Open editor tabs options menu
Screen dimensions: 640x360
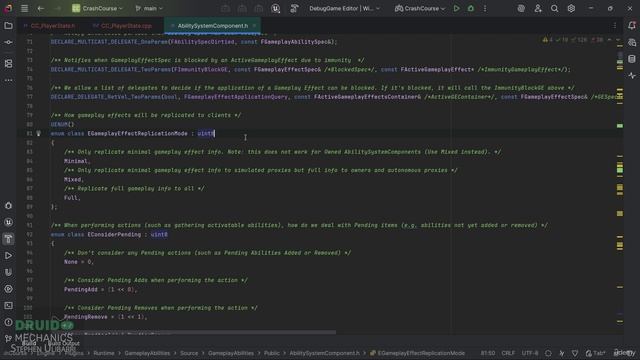point(614,26)
